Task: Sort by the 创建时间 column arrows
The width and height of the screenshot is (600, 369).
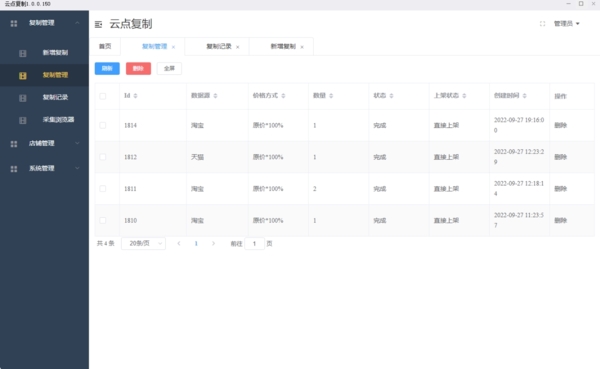Action: (524, 96)
